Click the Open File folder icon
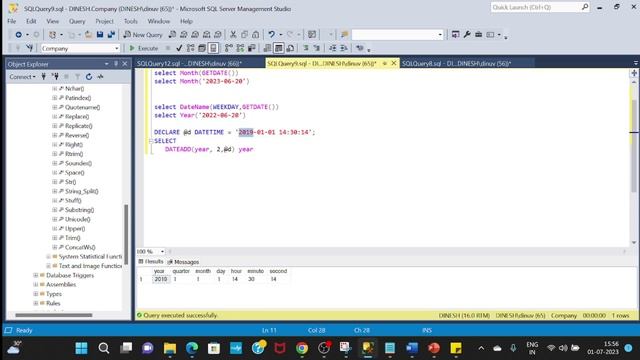This screenshot has height=360, width=640. (x=88, y=35)
